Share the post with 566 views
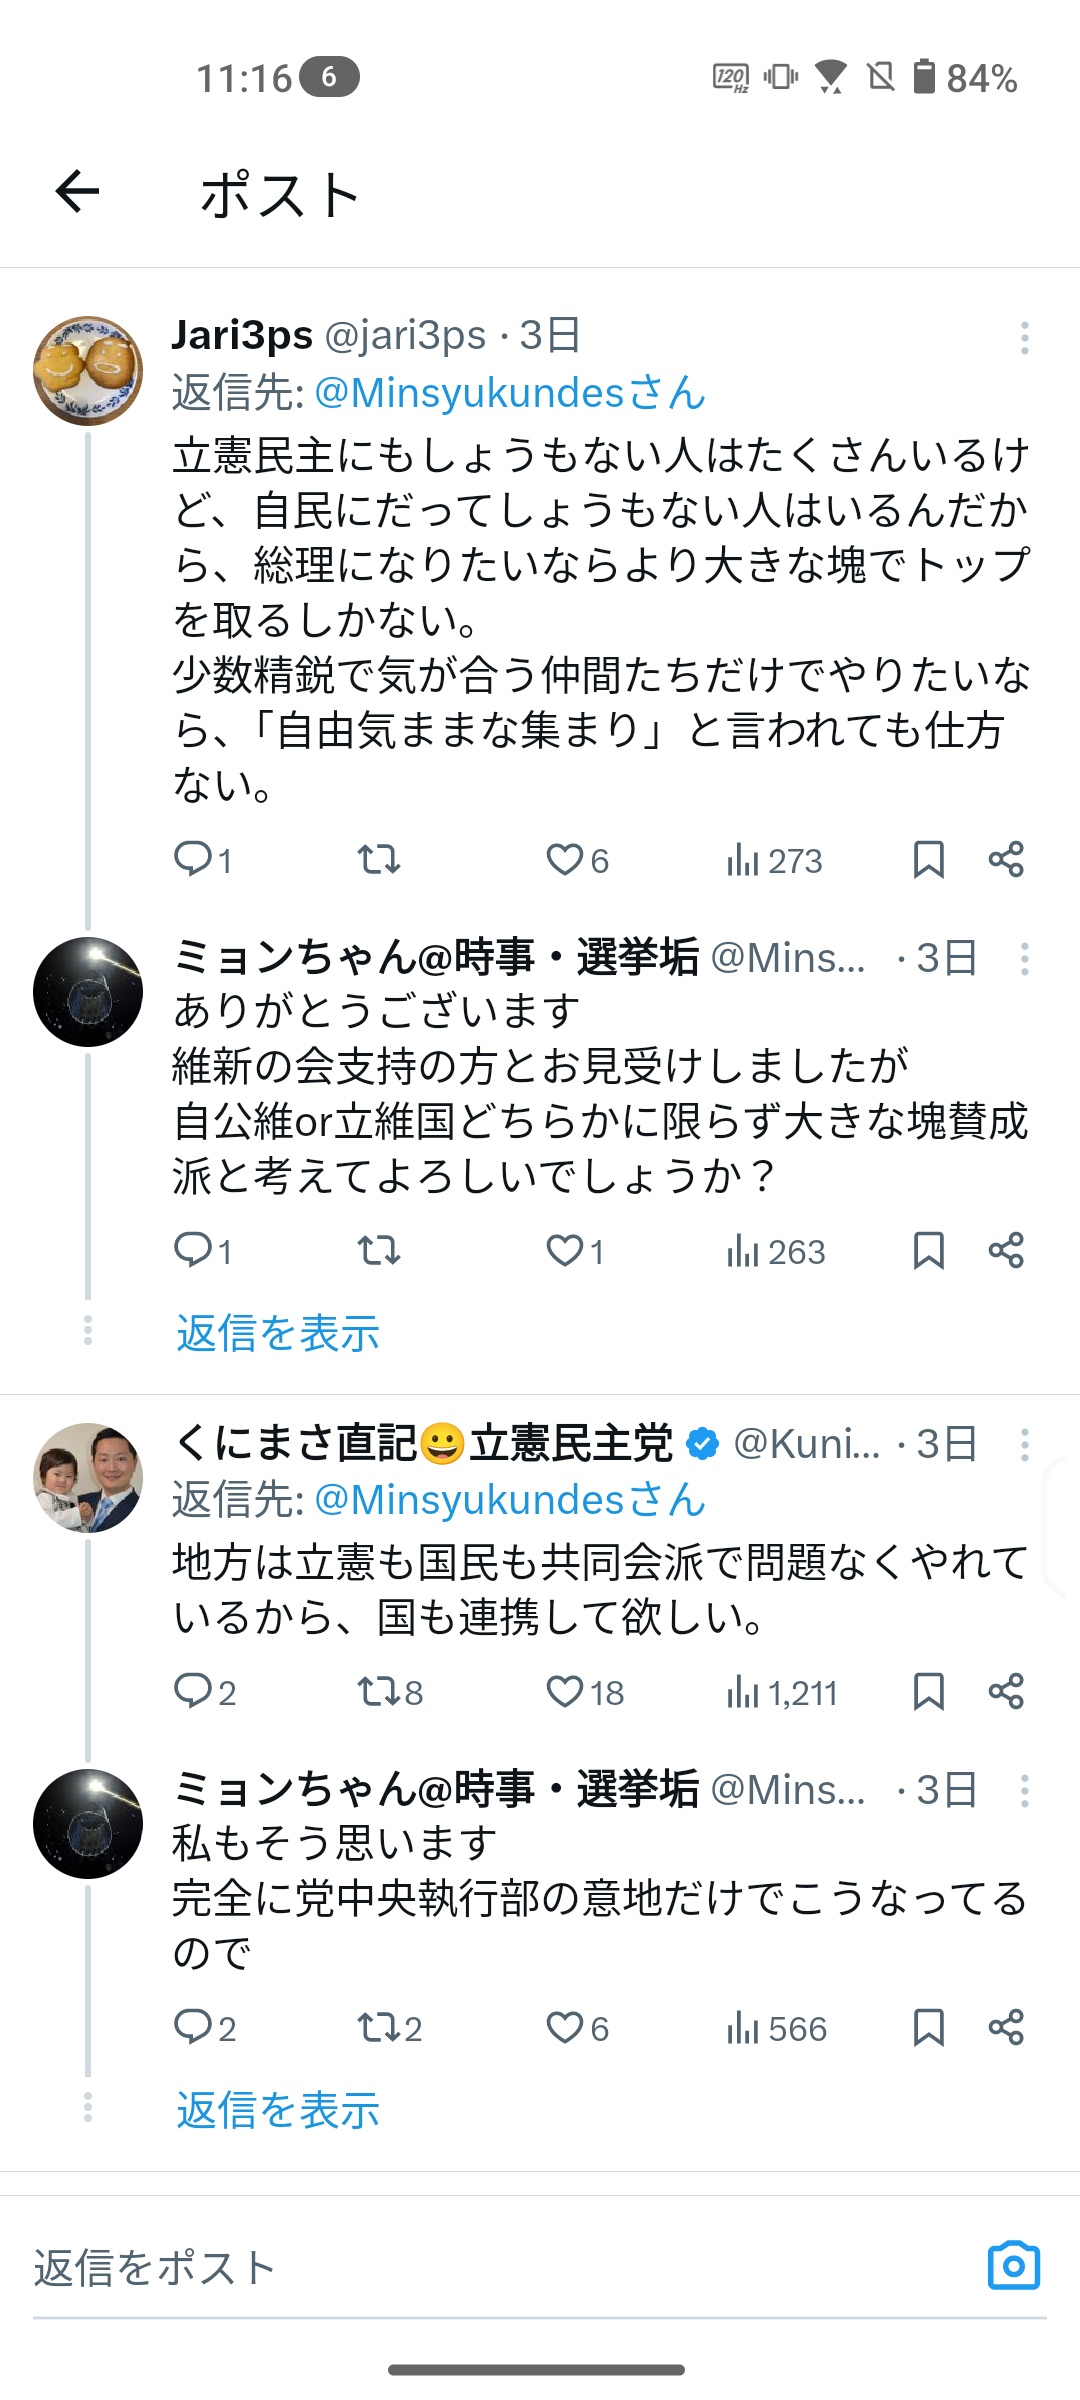 [1006, 2027]
